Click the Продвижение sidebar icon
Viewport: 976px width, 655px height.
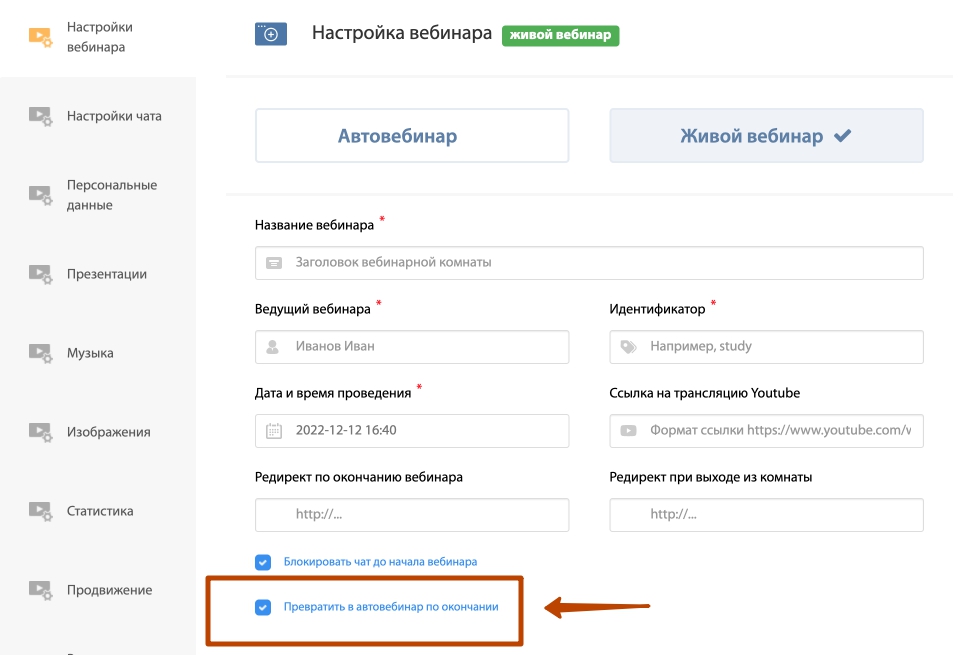click(40, 590)
